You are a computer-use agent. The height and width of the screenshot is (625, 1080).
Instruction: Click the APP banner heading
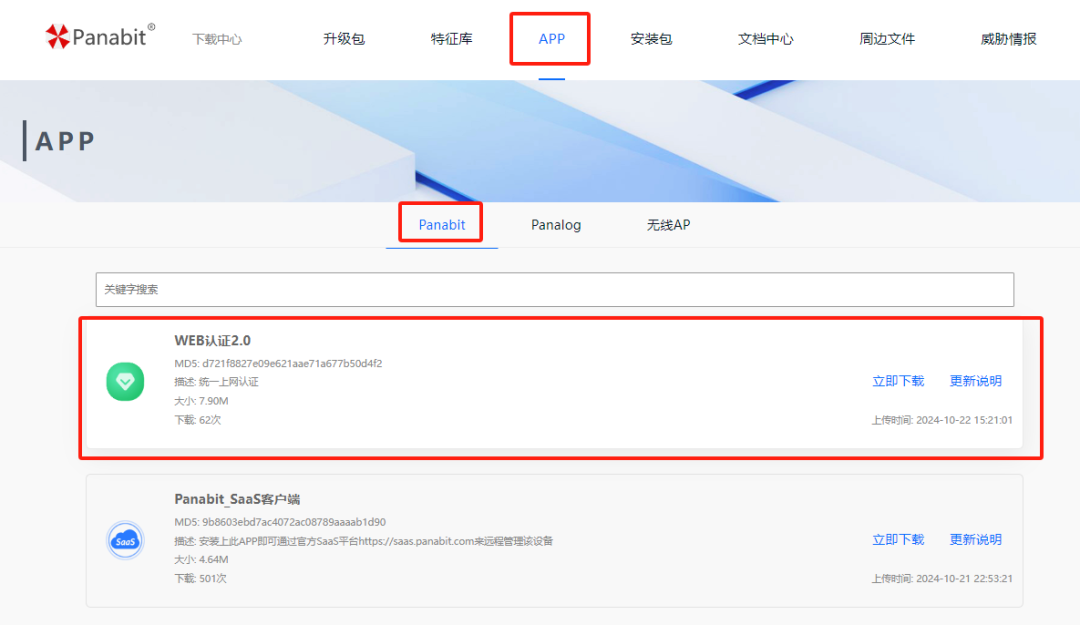click(x=65, y=141)
